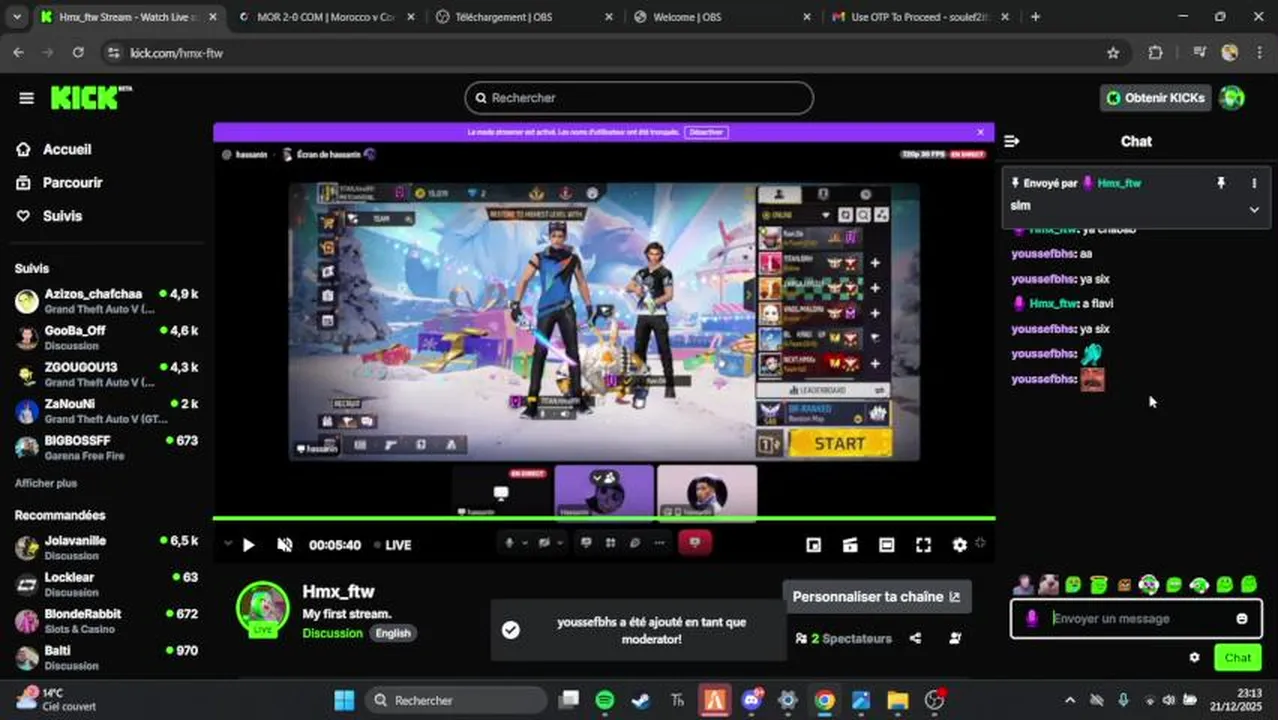Expand the microphone options arrow
This screenshot has height=720, width=1278.
click(524, 543)
